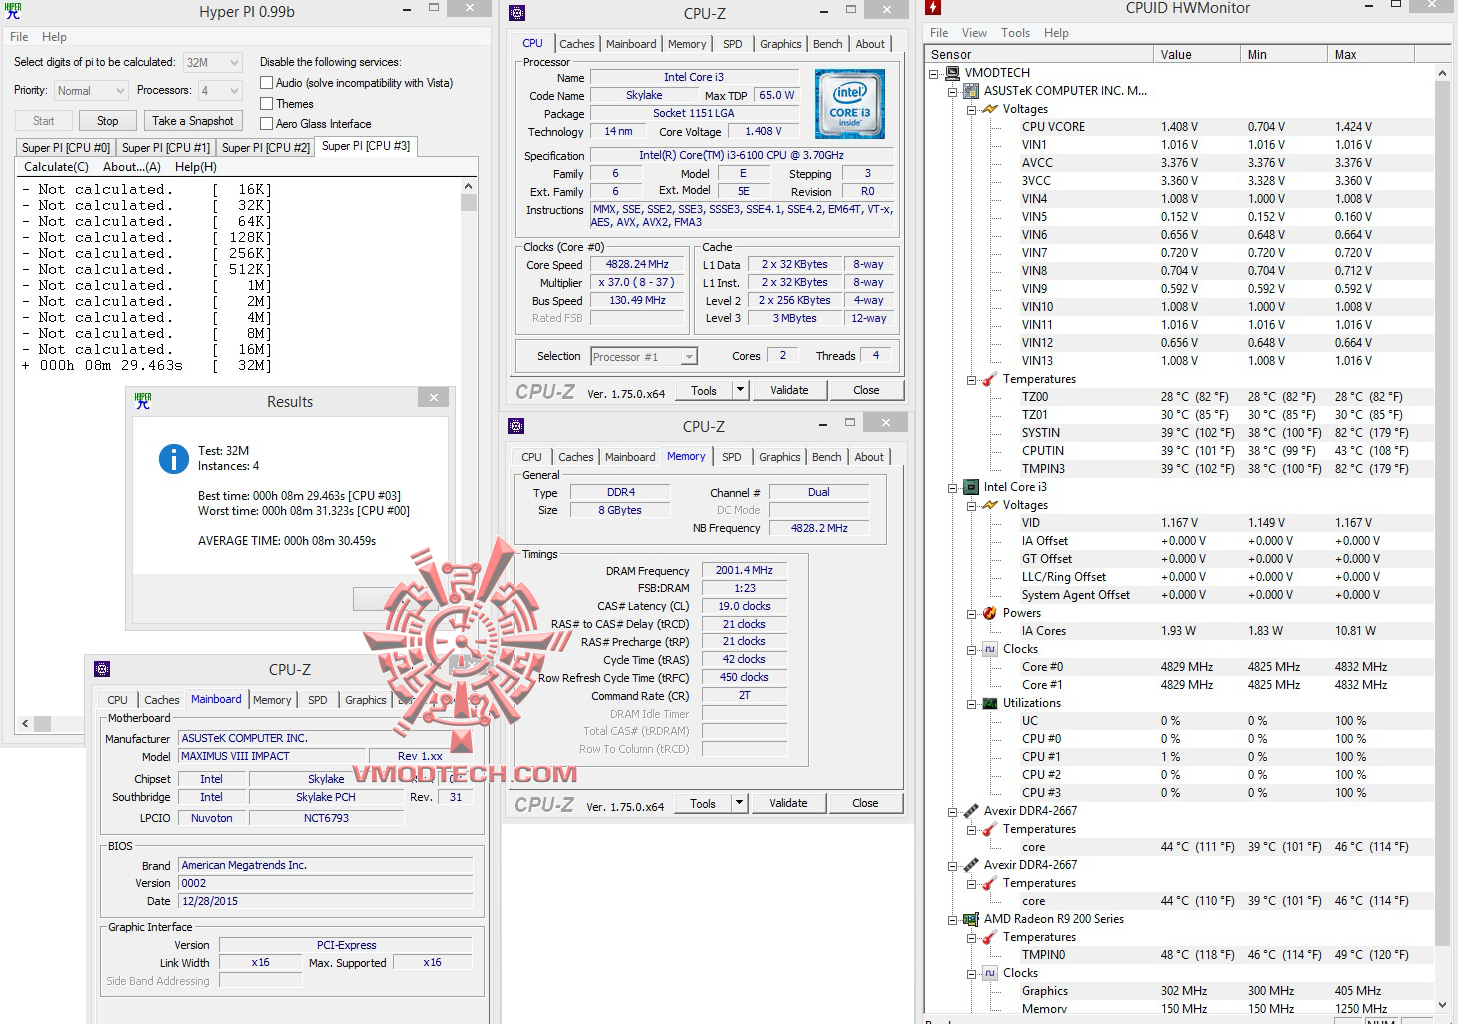1458x1024 pixels.
Task: Click the ASUSTeK motherboard icon in sensor tree
Action: click(x=971, y=91)
